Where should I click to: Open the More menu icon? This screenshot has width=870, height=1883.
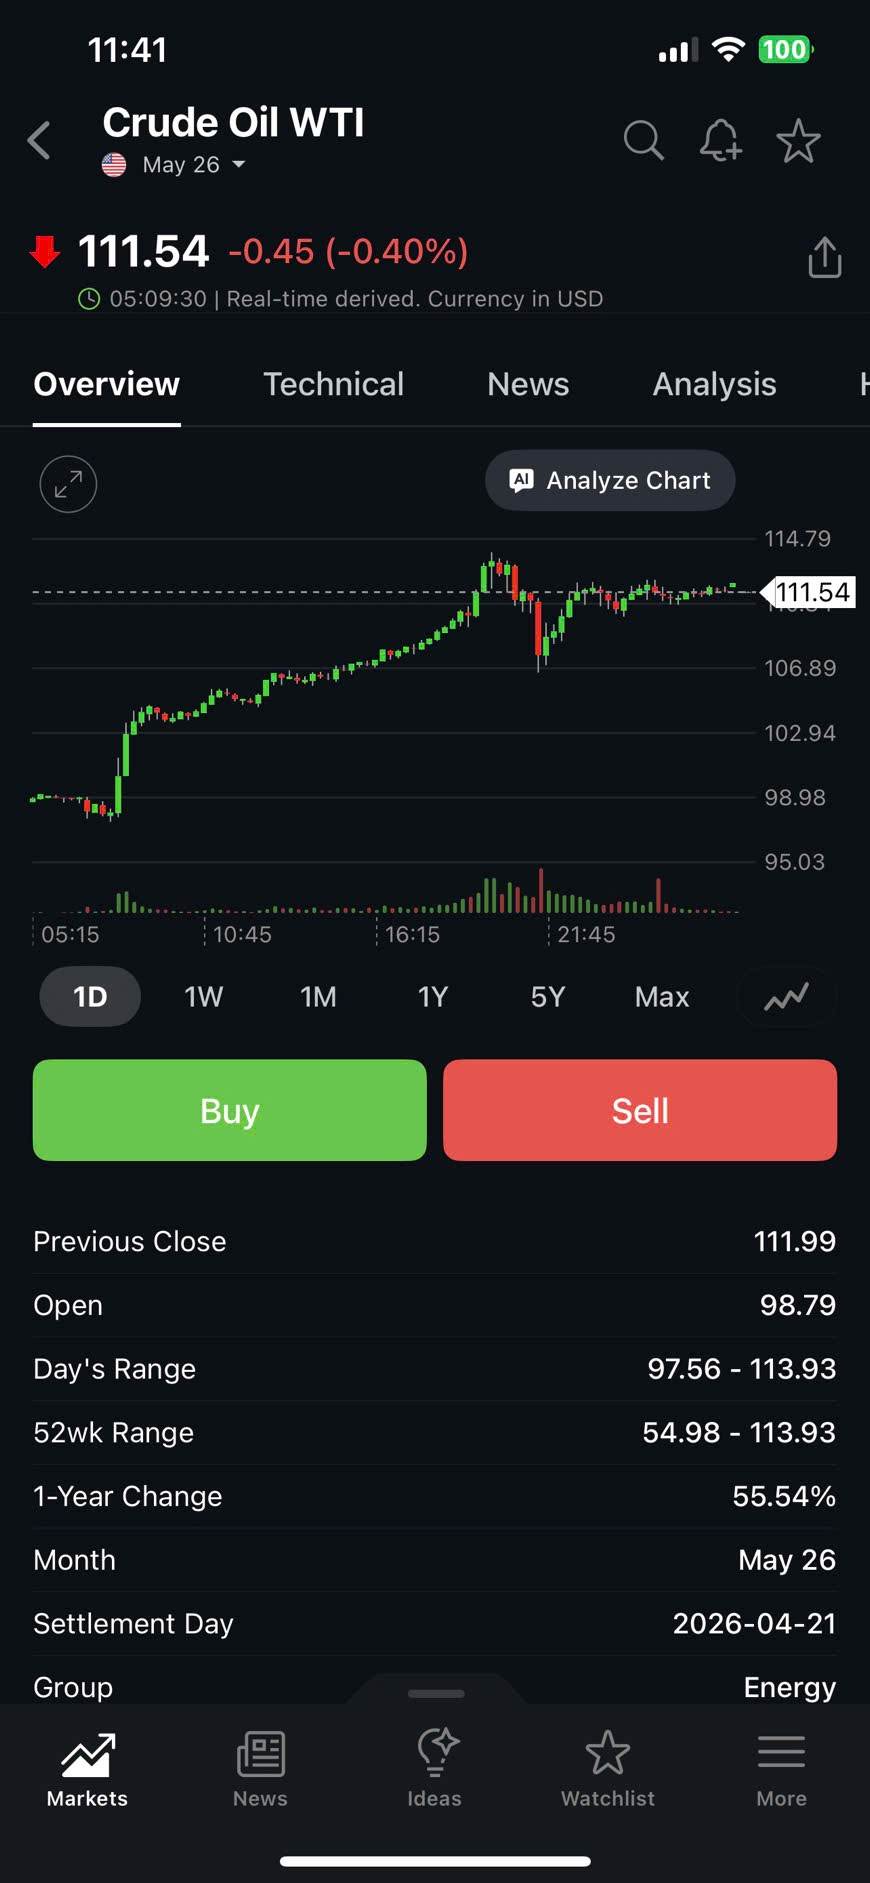[x=781, y=1768]
